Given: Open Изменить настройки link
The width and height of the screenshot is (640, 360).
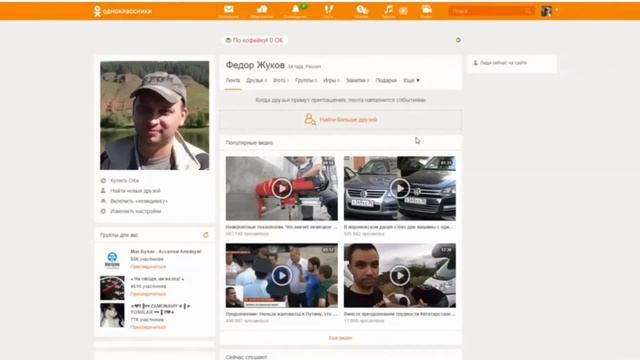Looking at the screenshot, I should pos(136,211).
